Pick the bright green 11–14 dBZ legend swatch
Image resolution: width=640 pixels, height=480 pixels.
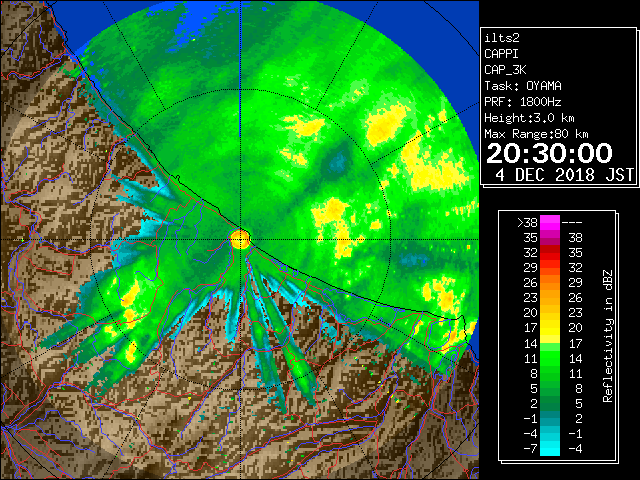tap(550, 358)
